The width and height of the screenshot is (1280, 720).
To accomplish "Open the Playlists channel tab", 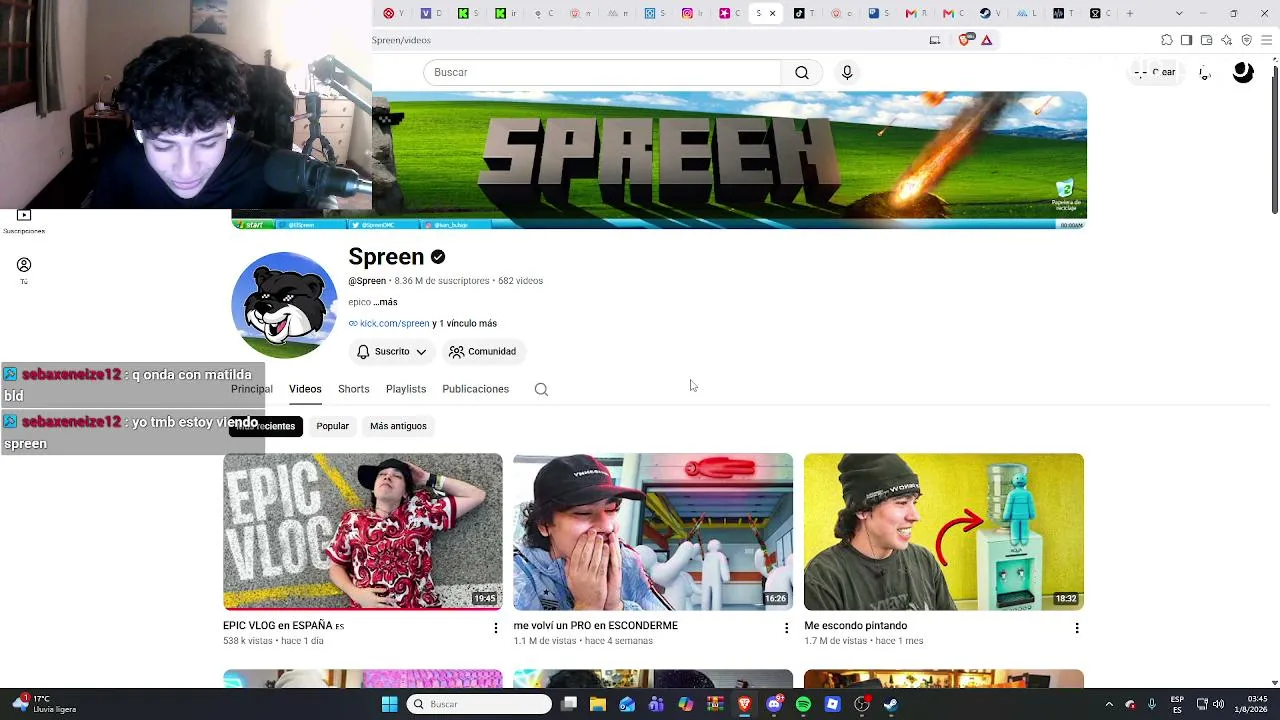I will tap(406, 389).
